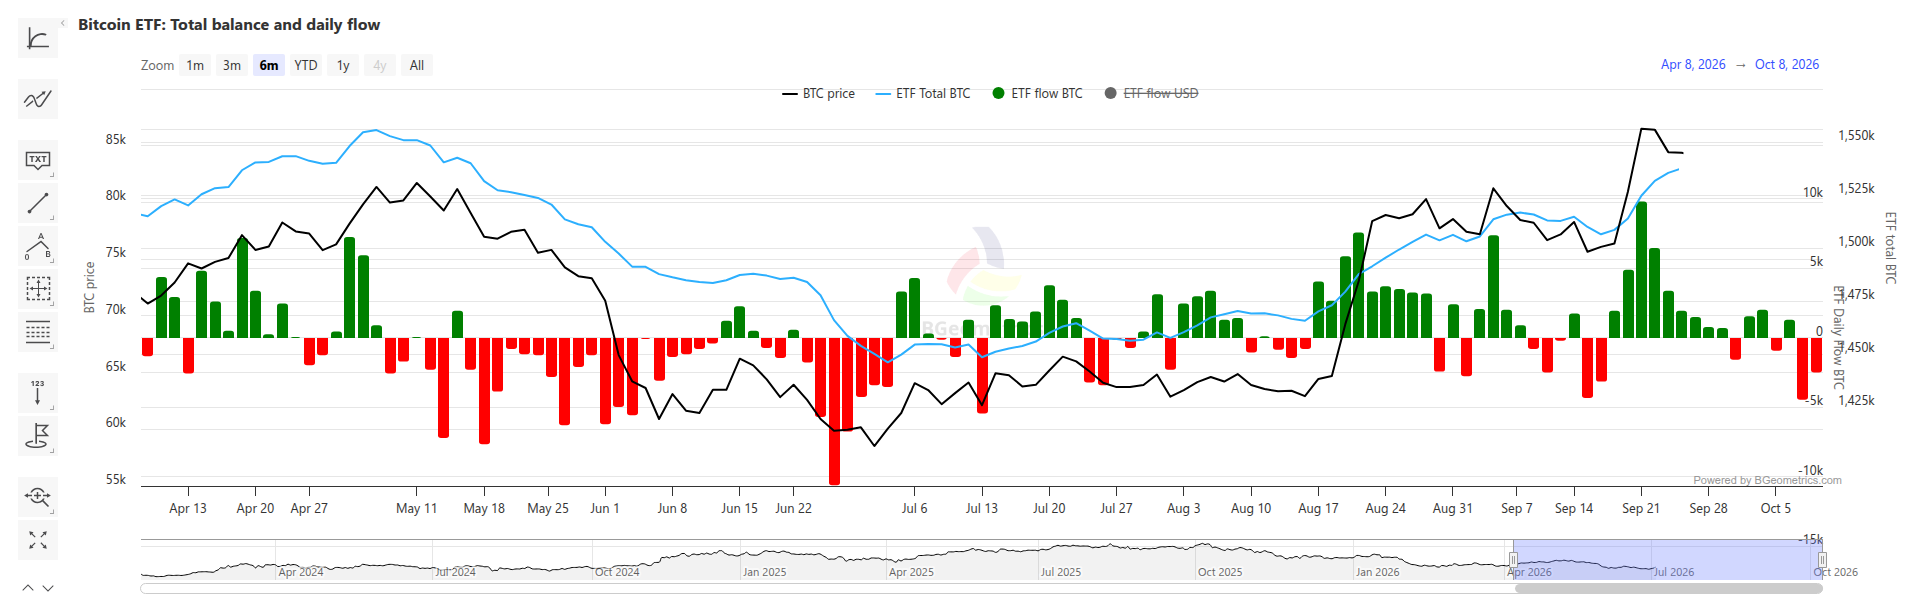Click the 'ETF total BTC' vertical axis title
The height and width of the screenshot is (600, 1920).
coord(1890,247)
